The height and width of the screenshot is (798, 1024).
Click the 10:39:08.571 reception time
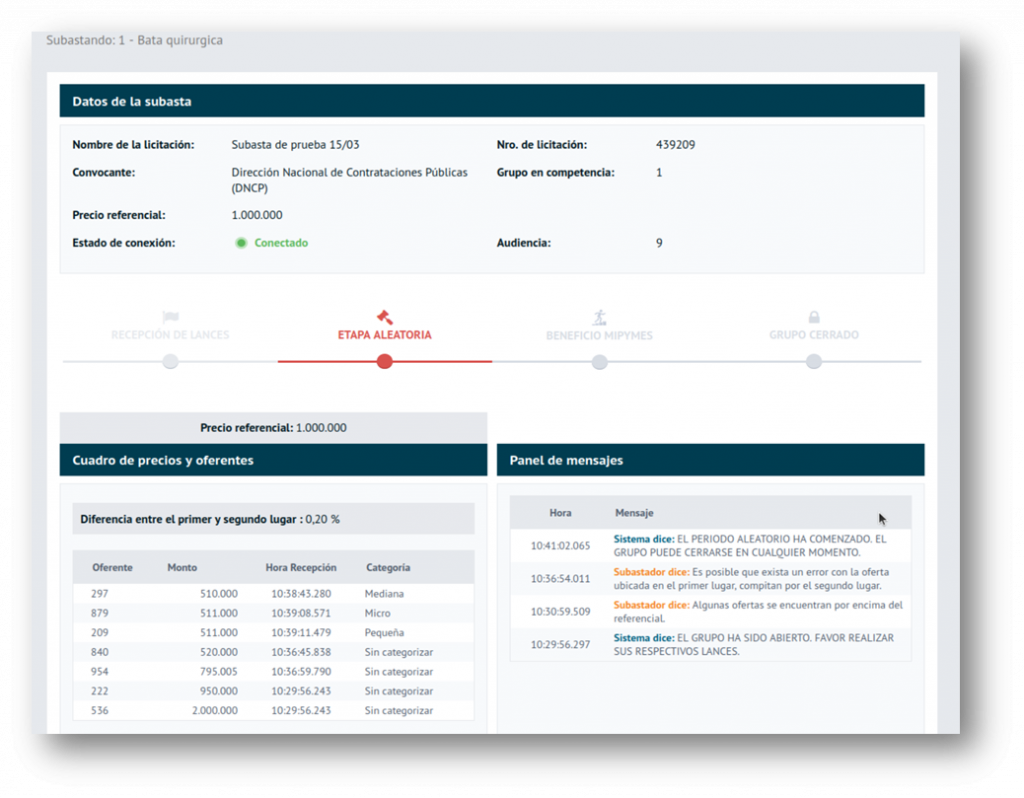301,613
